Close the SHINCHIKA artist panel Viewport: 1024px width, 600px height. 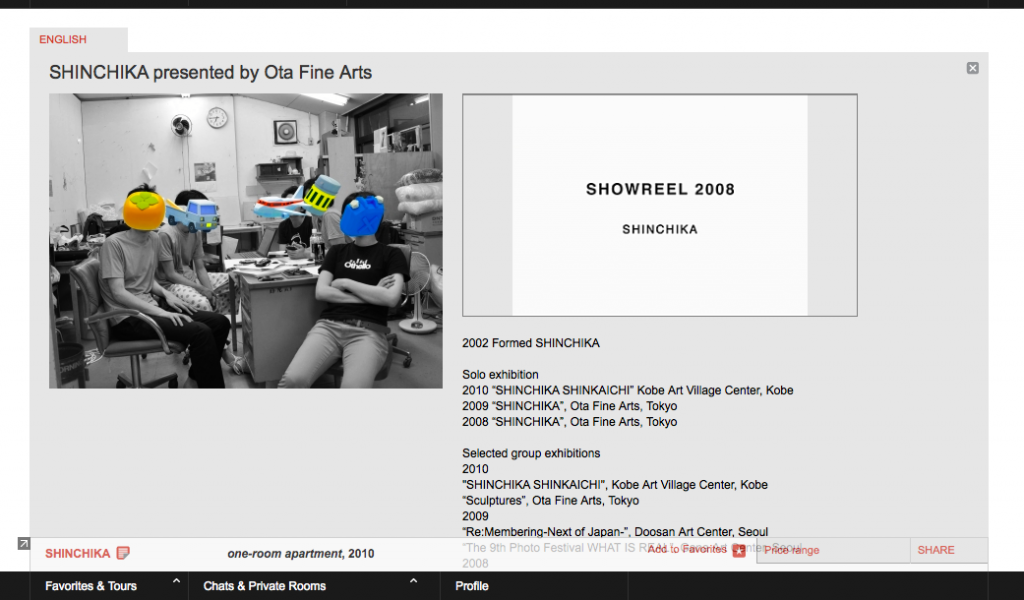[972, 68]
